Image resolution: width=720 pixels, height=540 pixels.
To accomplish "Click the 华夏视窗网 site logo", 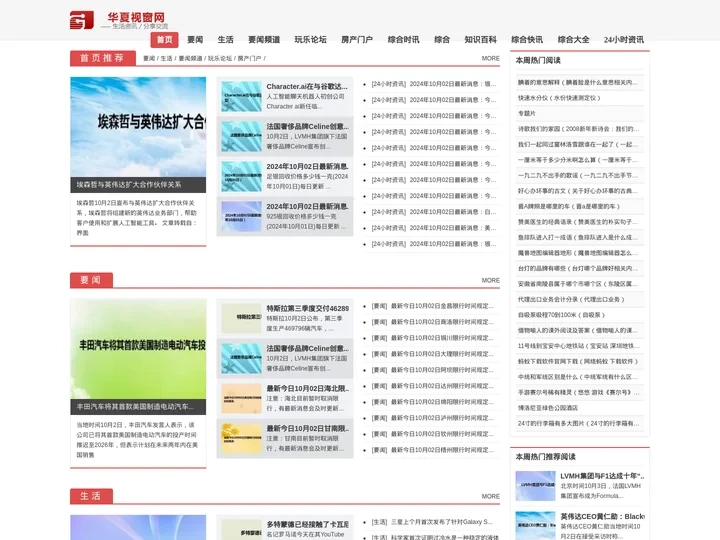I will point(119,20).
